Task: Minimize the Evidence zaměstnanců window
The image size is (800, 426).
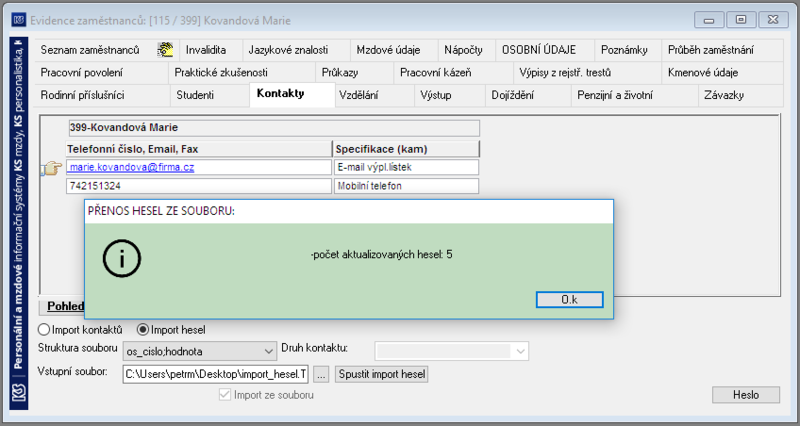Action: (709, 20)
